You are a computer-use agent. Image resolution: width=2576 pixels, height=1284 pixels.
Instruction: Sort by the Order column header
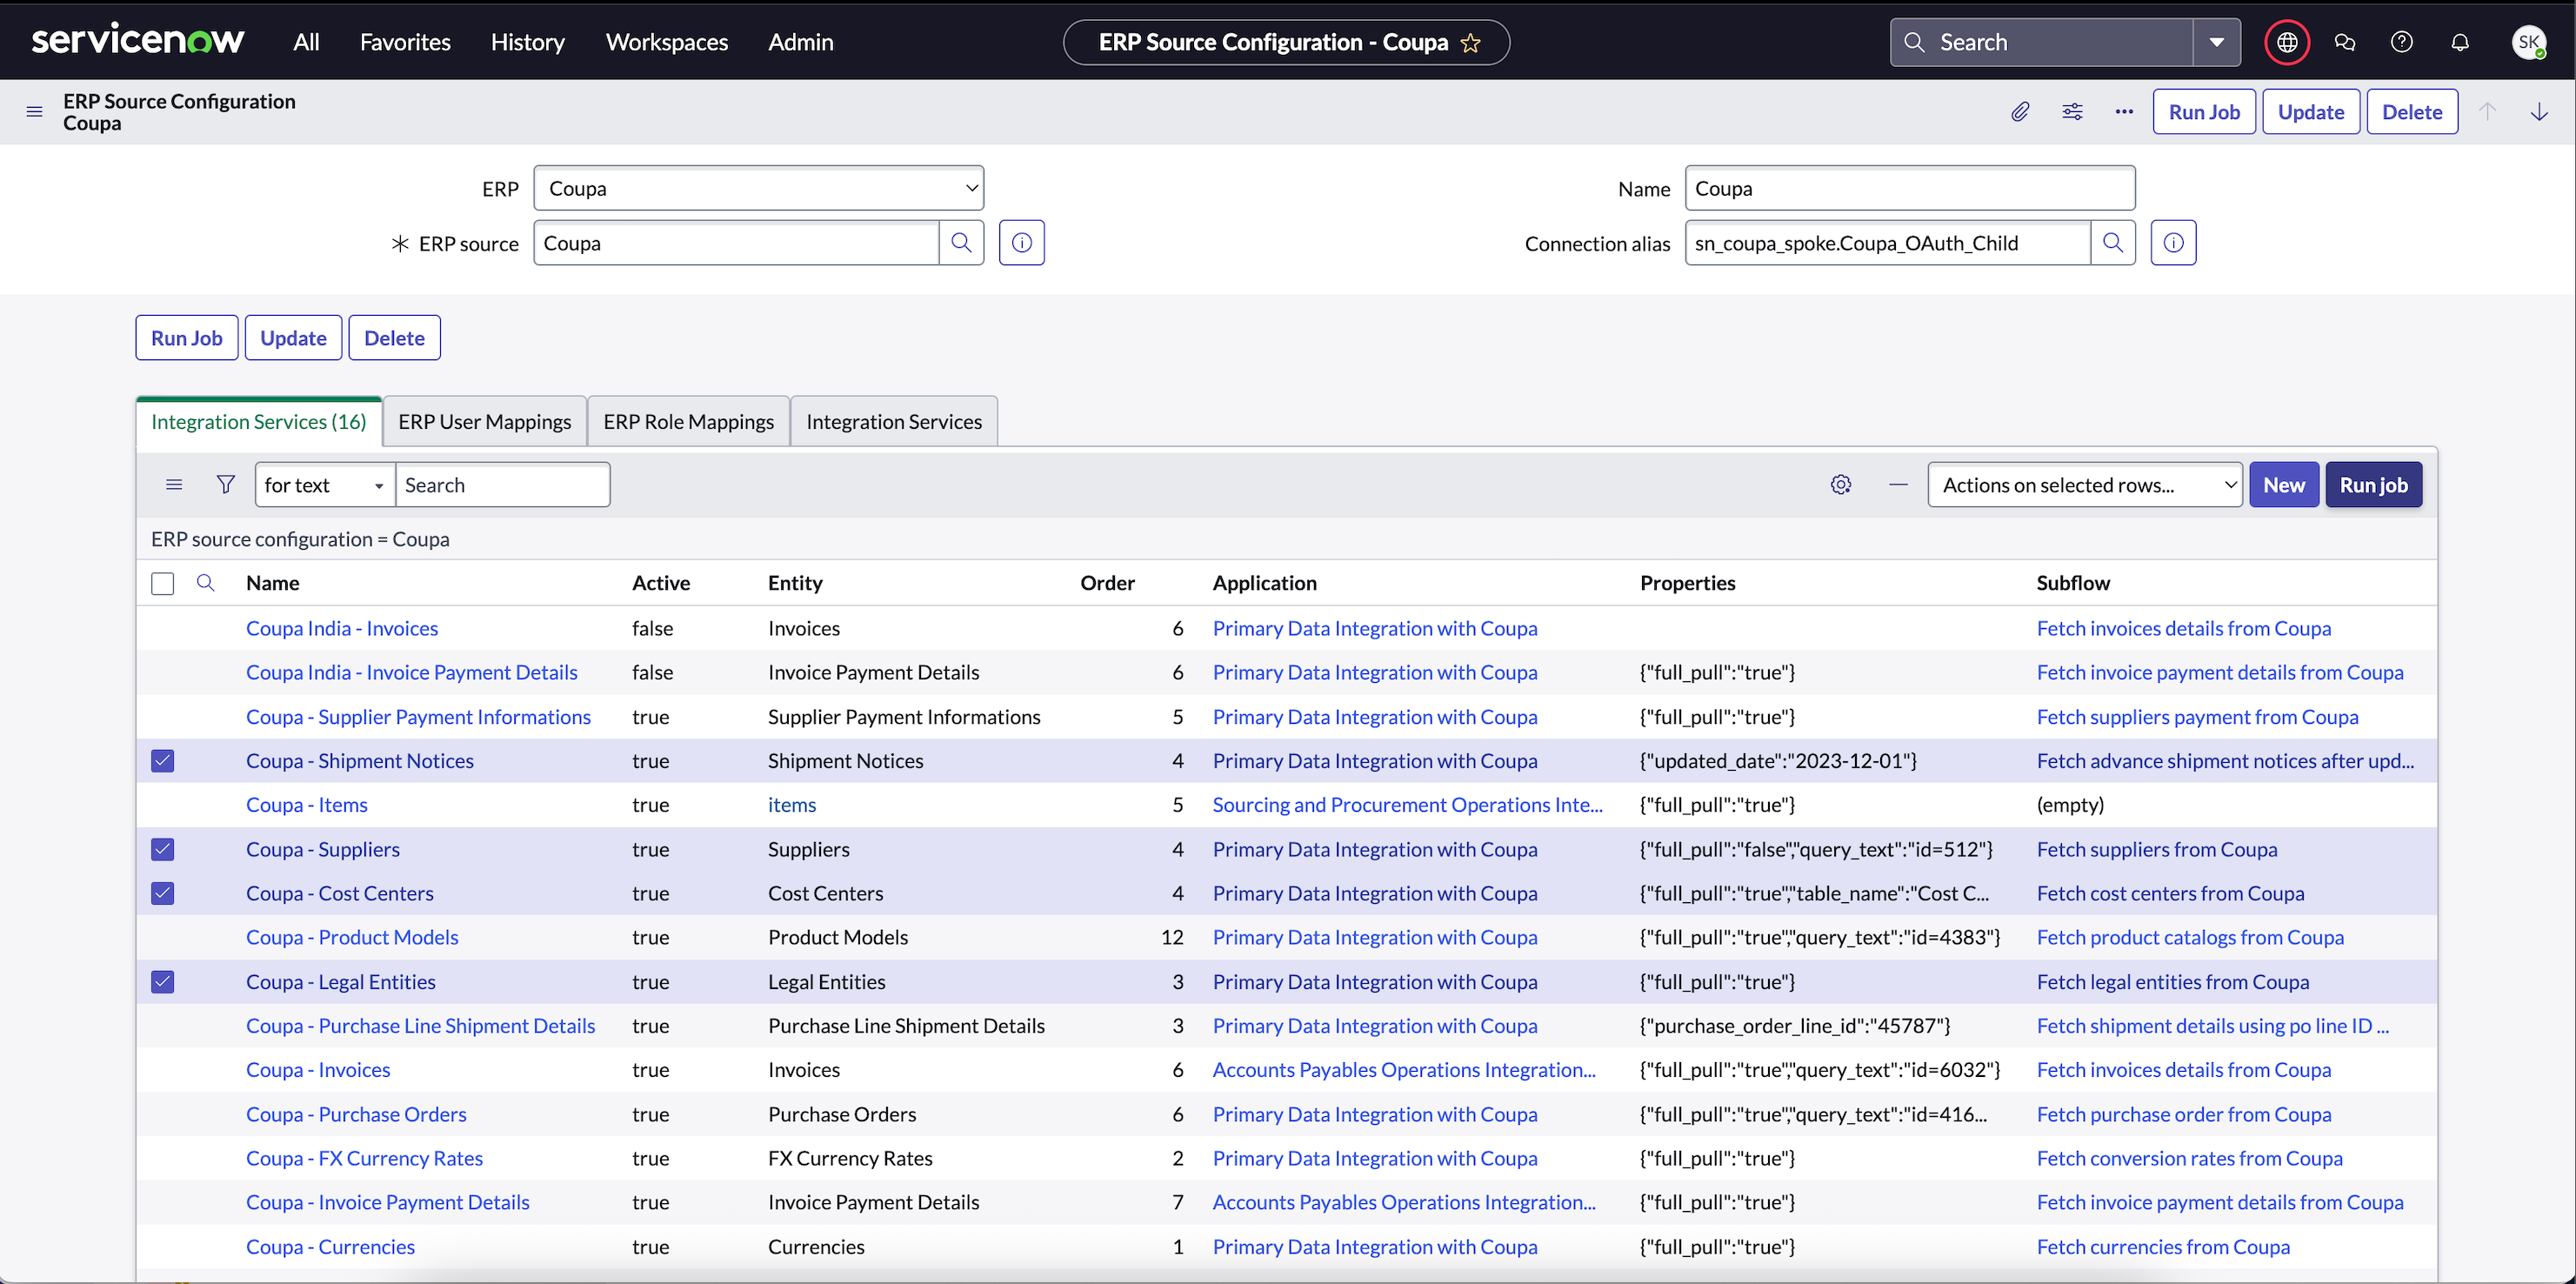click(1107, 583)
